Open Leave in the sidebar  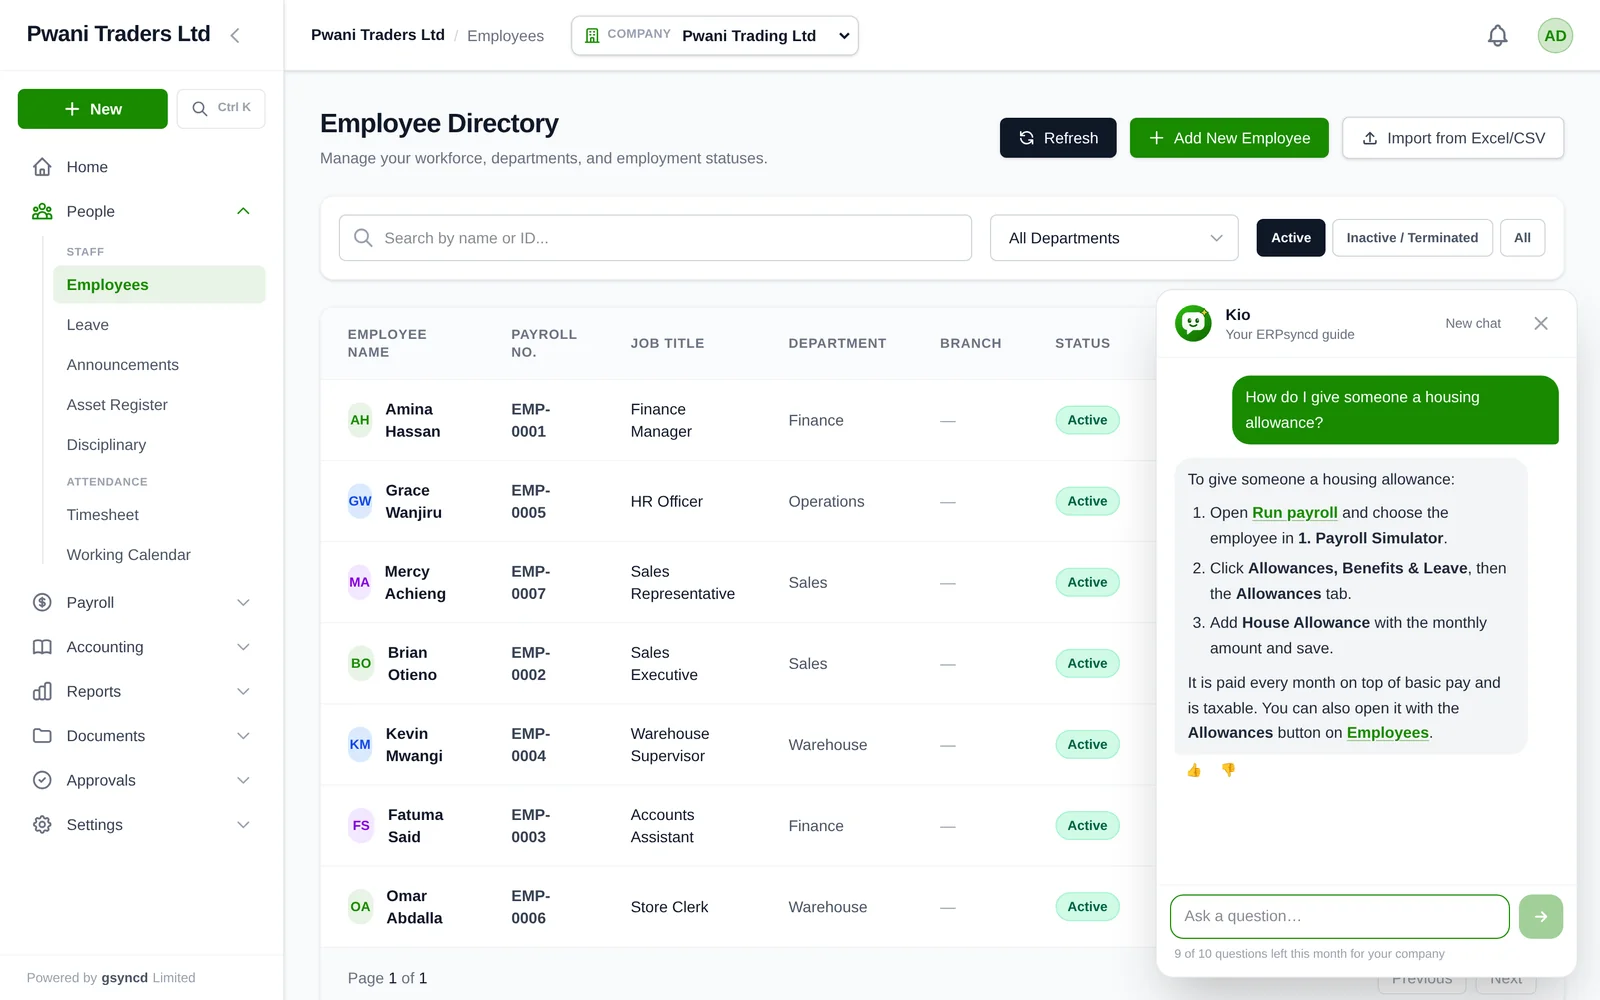[x=159, y=325]
